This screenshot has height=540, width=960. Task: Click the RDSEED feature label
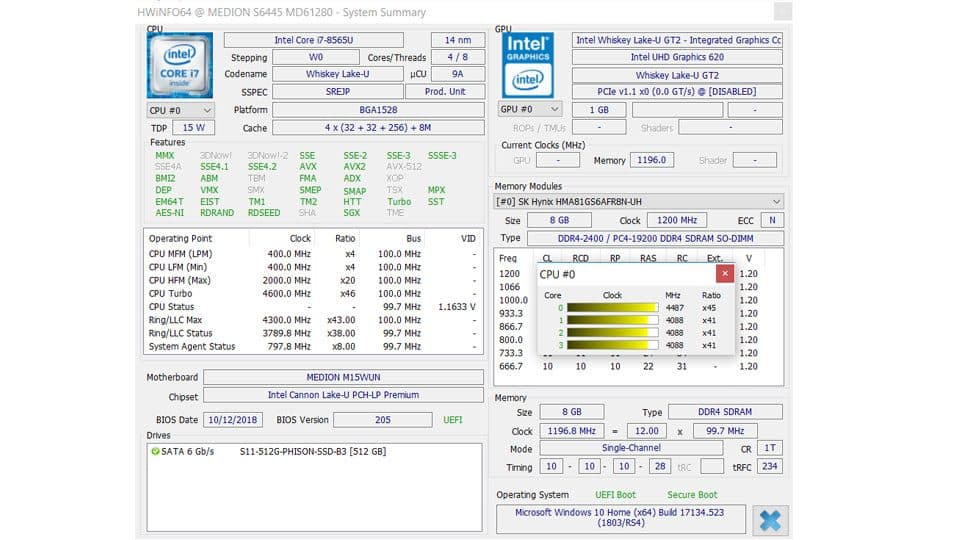click(x=264, y=212)
